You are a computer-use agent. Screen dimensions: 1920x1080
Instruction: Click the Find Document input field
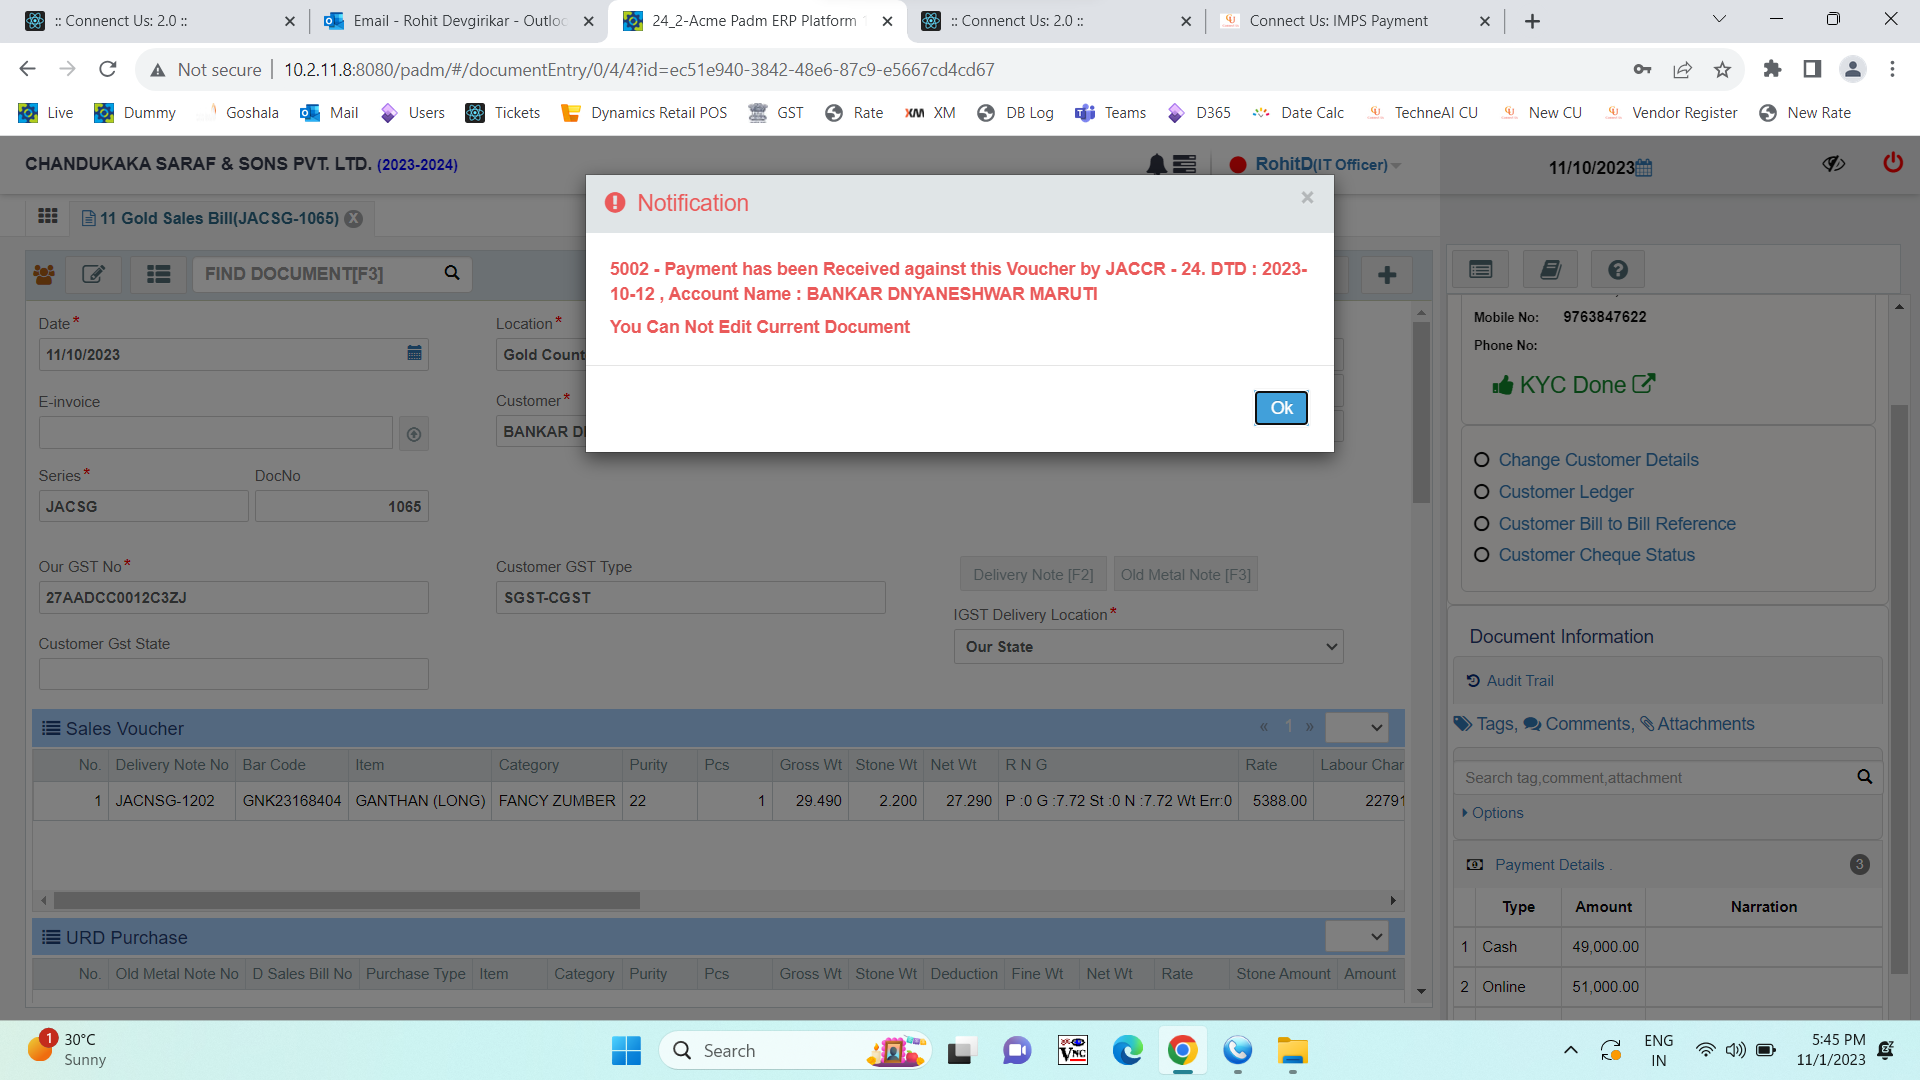315,274
